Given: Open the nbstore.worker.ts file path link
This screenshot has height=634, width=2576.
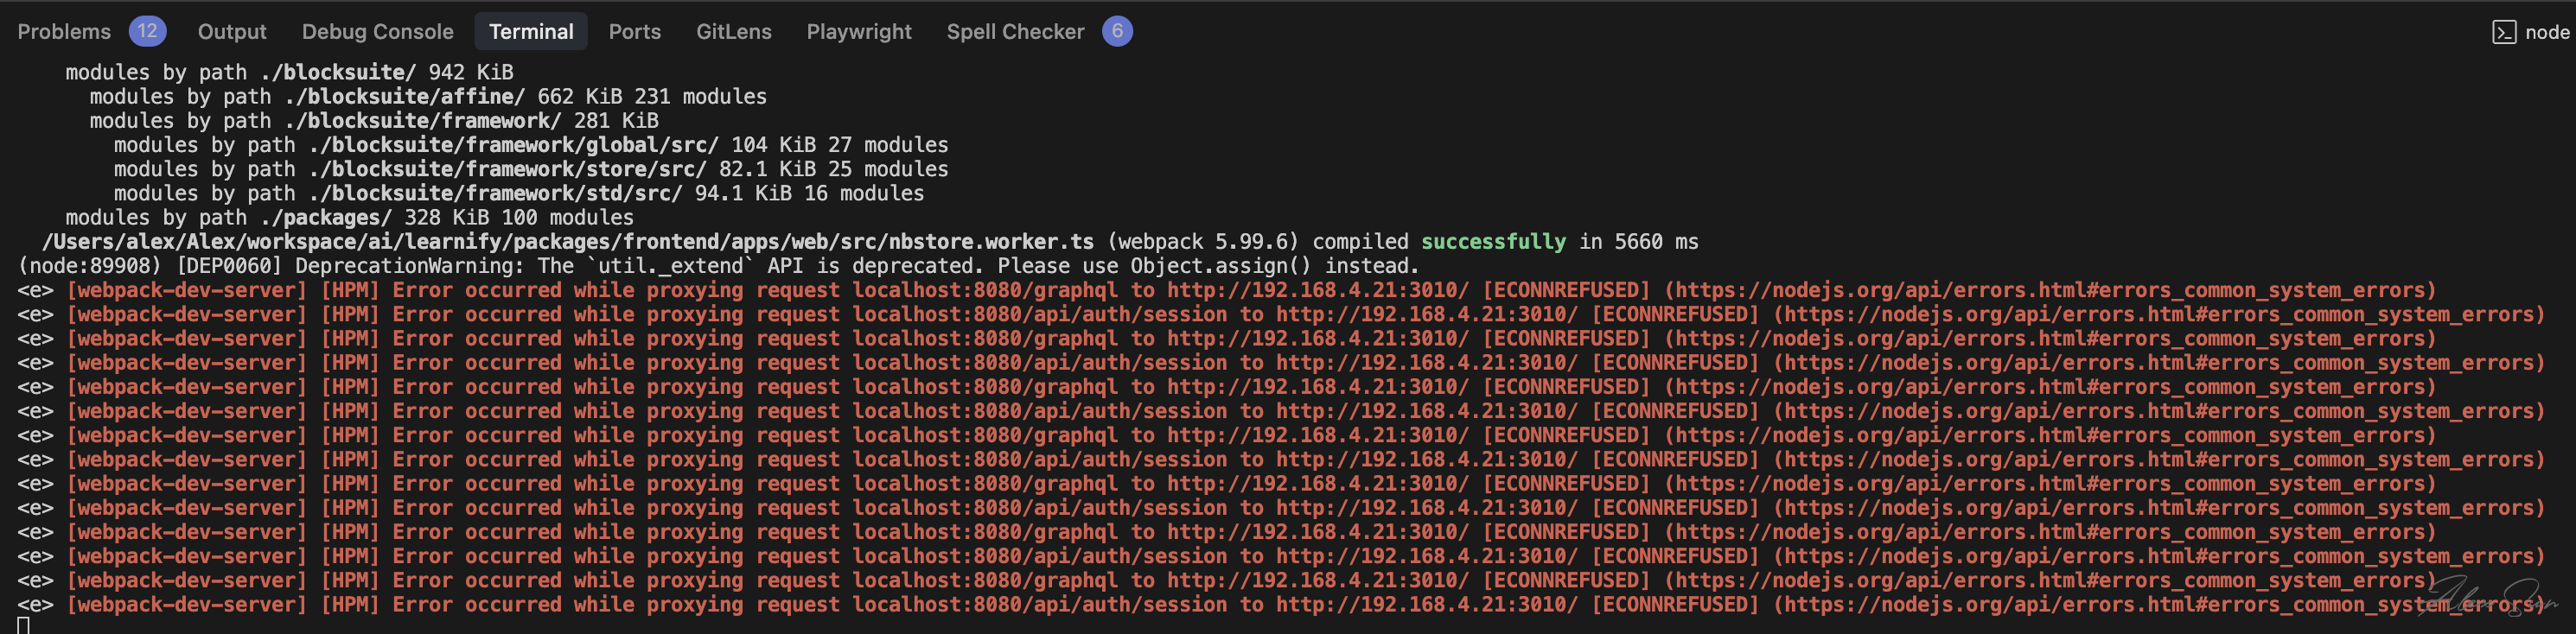Looking at the screenshot, I should pyautogui.click(x=567, y=242).
